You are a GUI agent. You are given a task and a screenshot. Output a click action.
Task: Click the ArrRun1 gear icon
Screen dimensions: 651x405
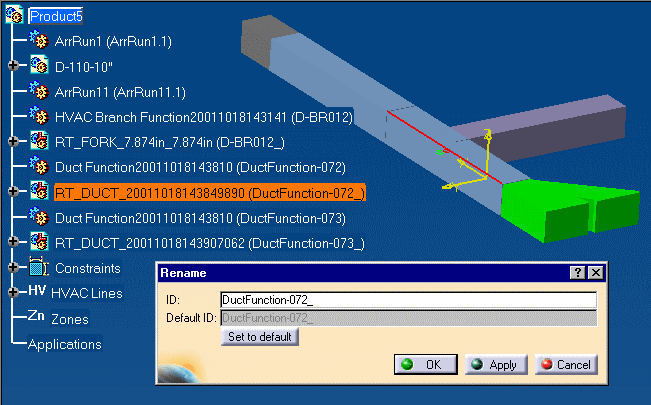pos(39,41)
